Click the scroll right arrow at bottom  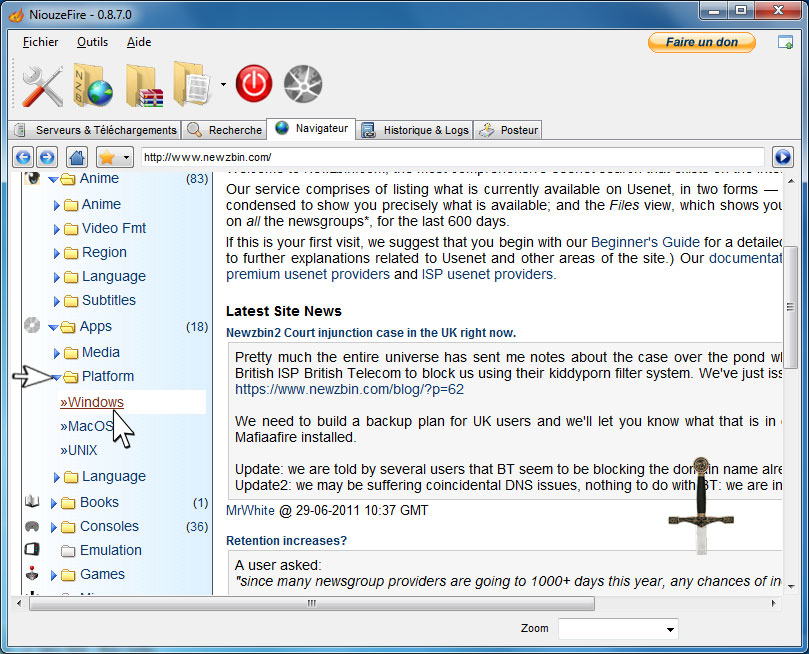pos(773,603)
